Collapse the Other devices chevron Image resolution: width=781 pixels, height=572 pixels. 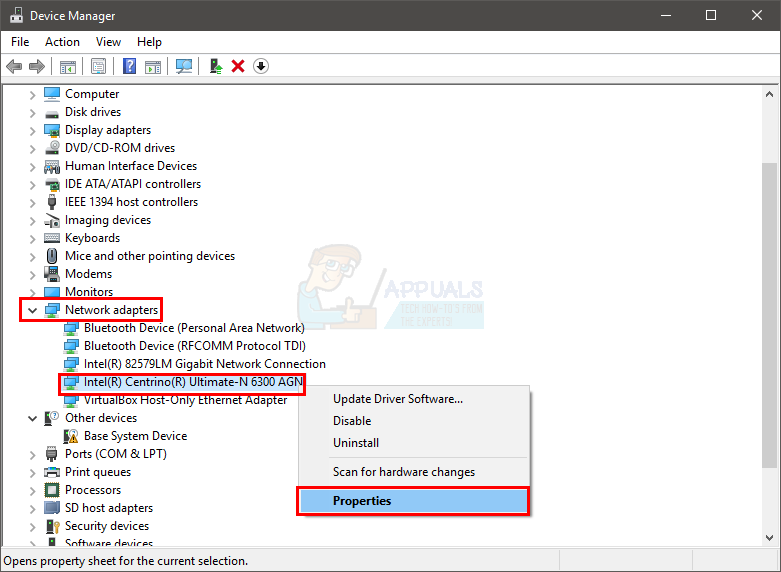pyautogui.click(x=32, y=418)
